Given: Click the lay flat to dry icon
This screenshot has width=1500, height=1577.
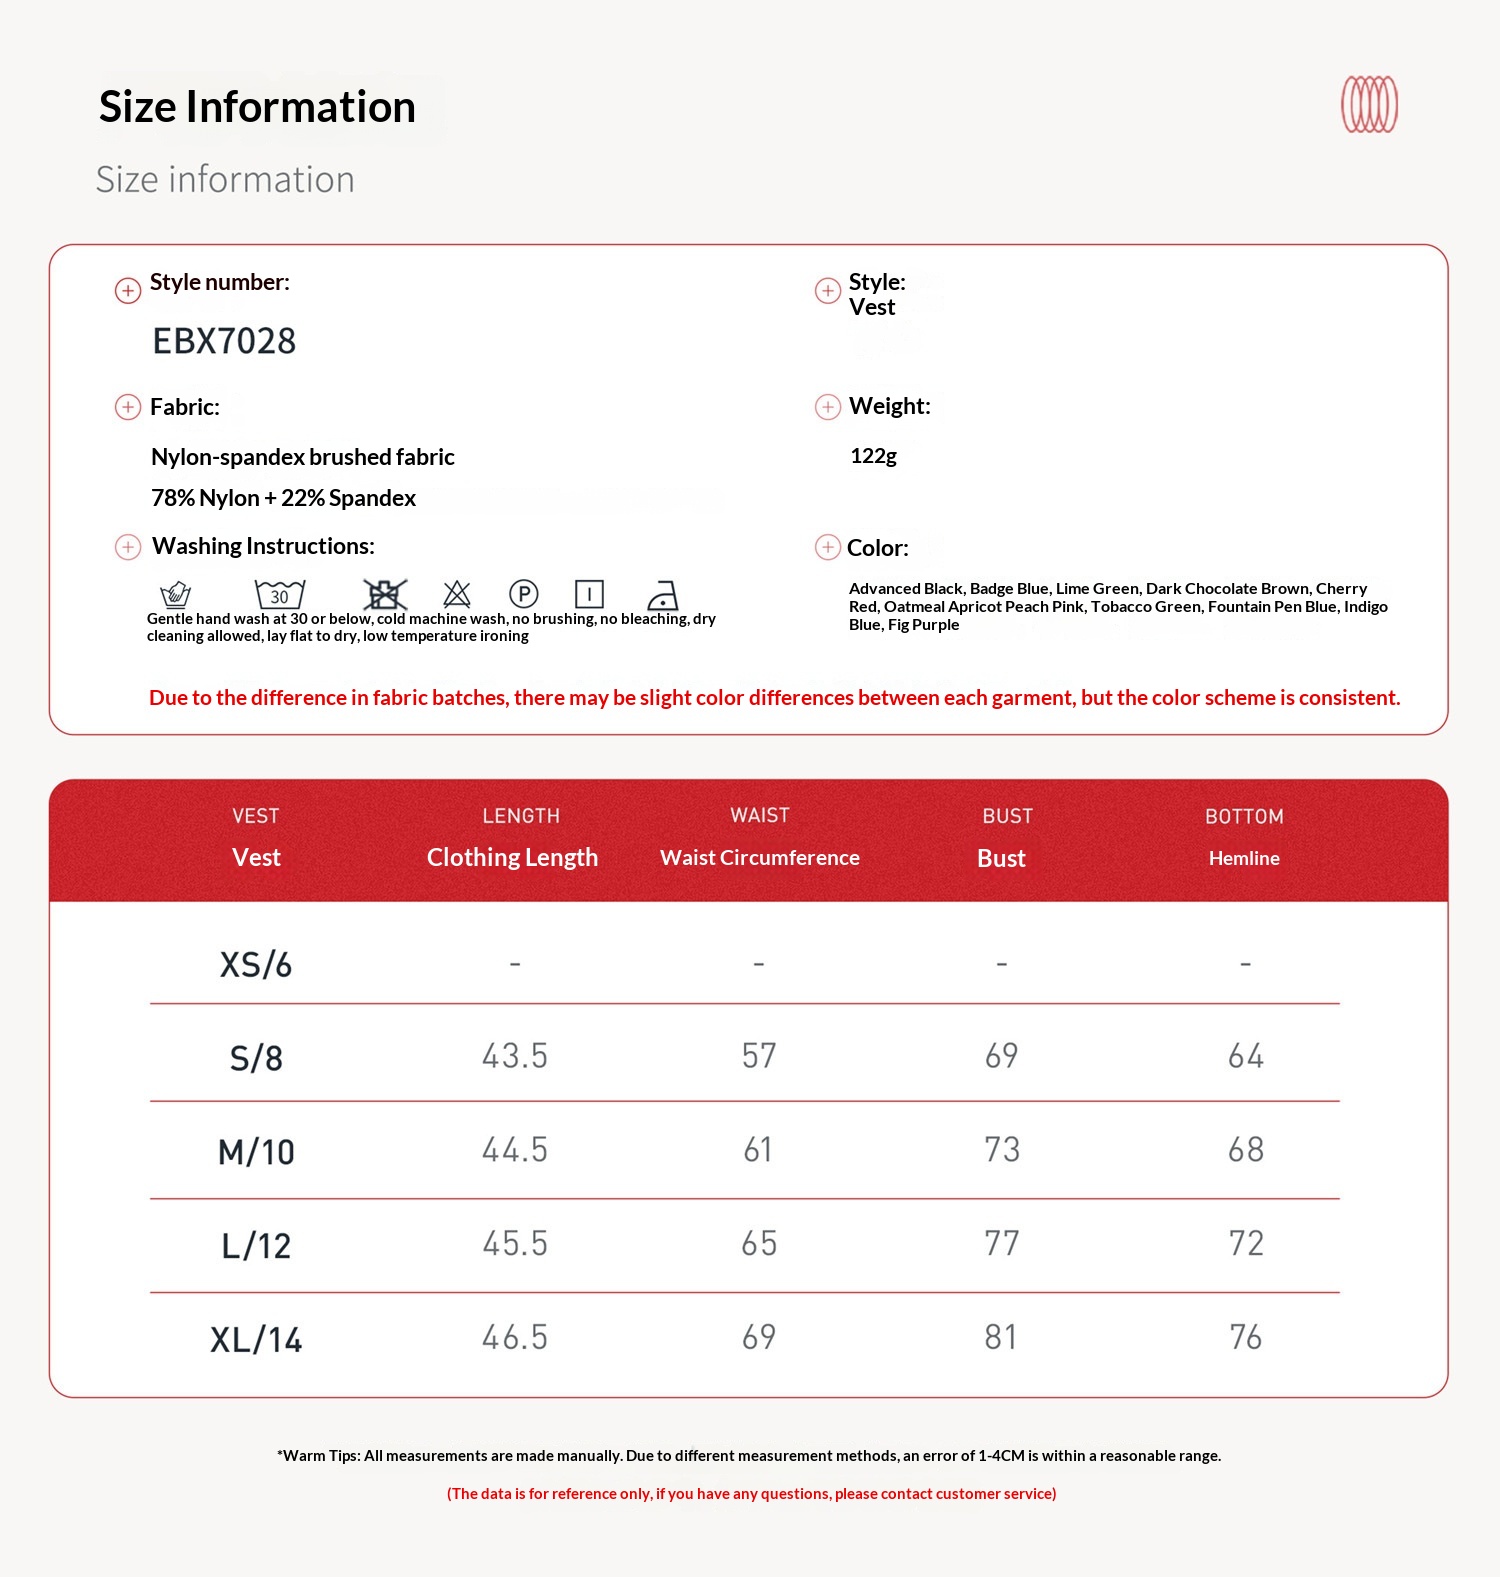Looking at the screenshot, I should [589, 594].
